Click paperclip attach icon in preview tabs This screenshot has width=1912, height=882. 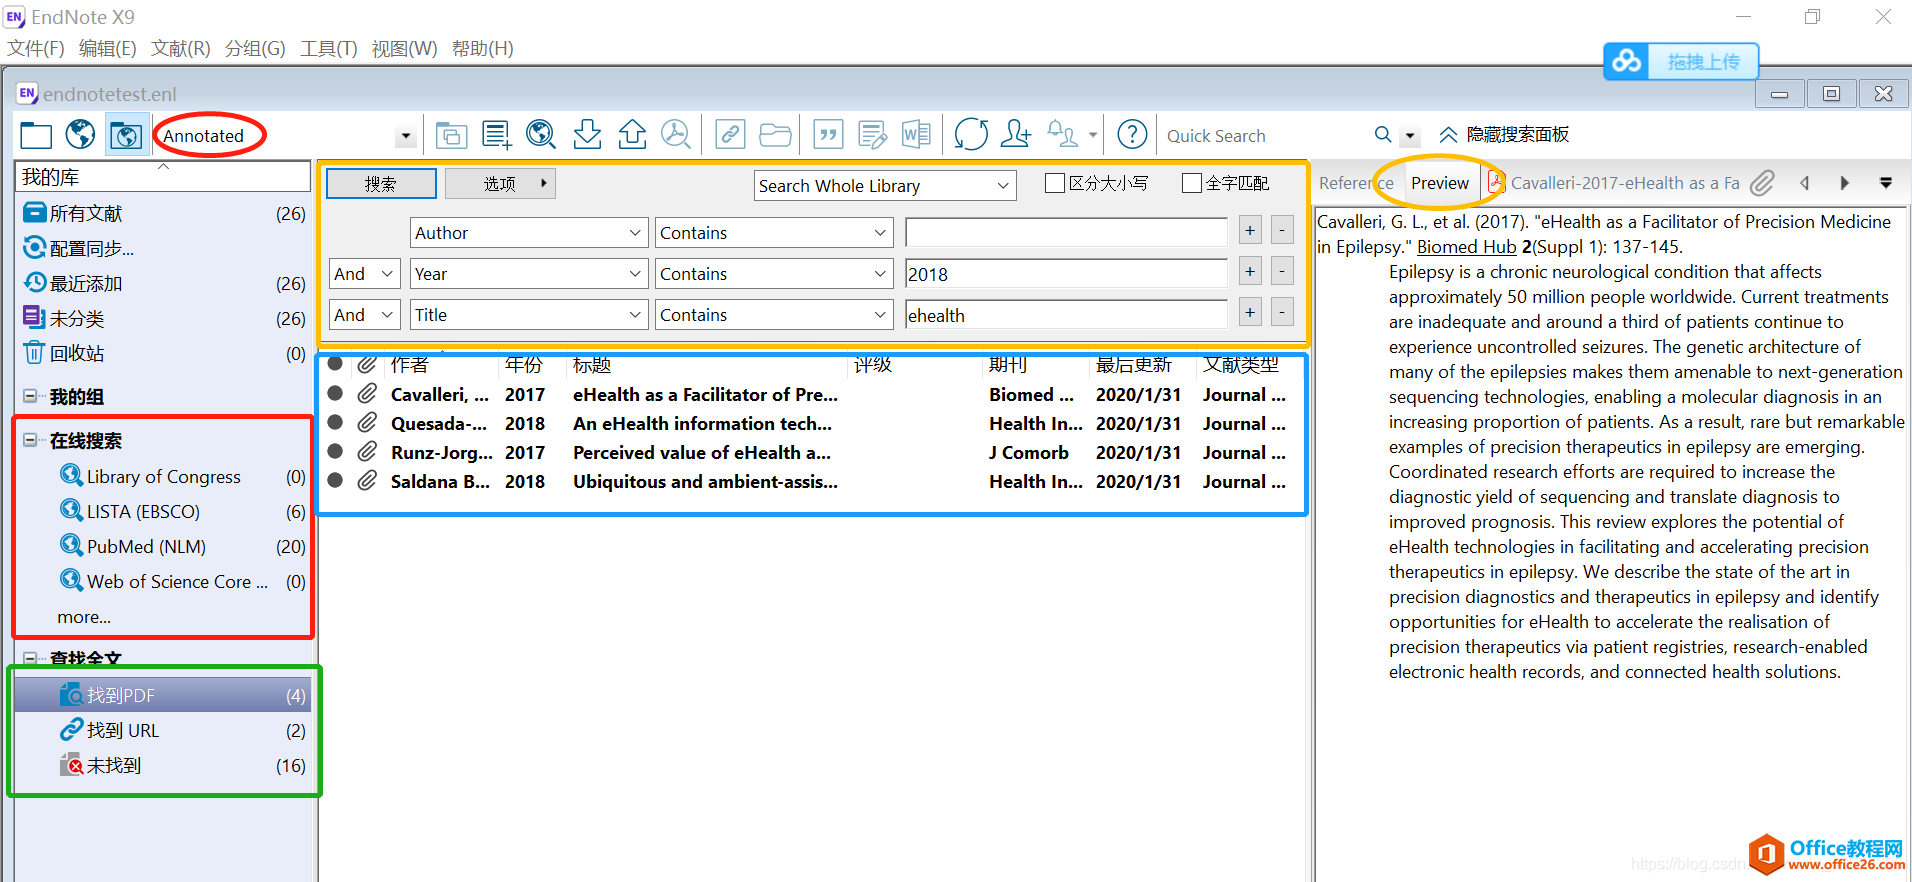(1763, 183)
